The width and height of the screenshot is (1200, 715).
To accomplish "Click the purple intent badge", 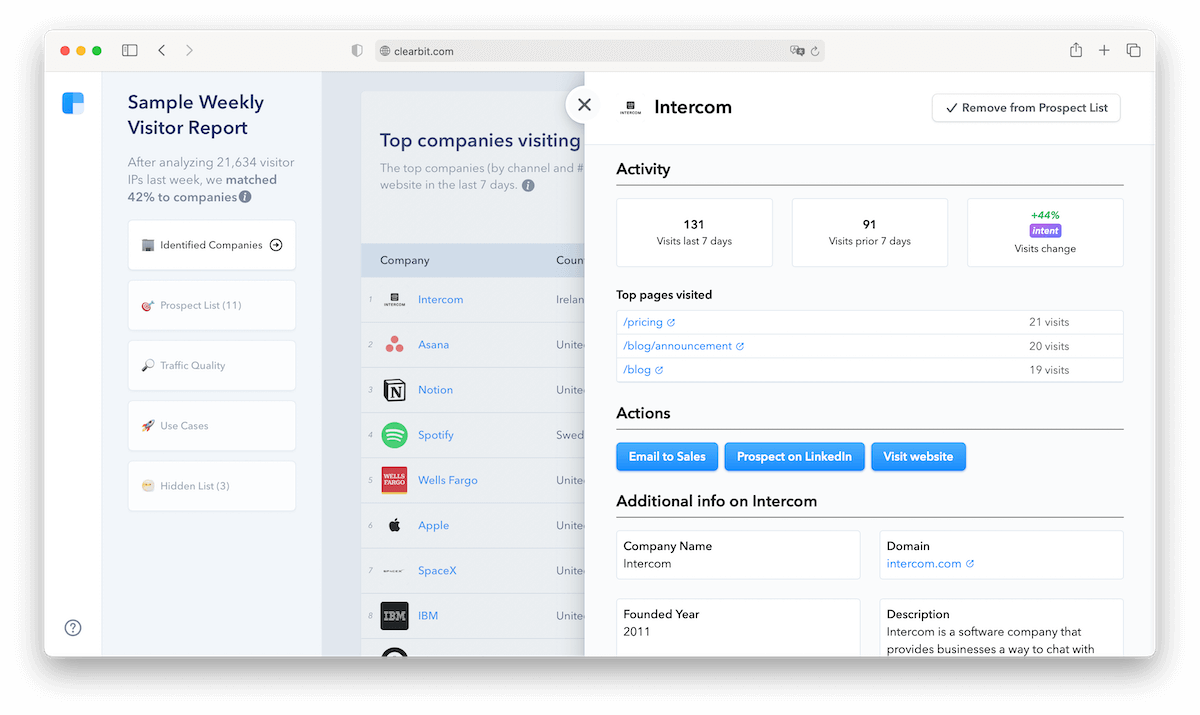I will pos(1045,231).
